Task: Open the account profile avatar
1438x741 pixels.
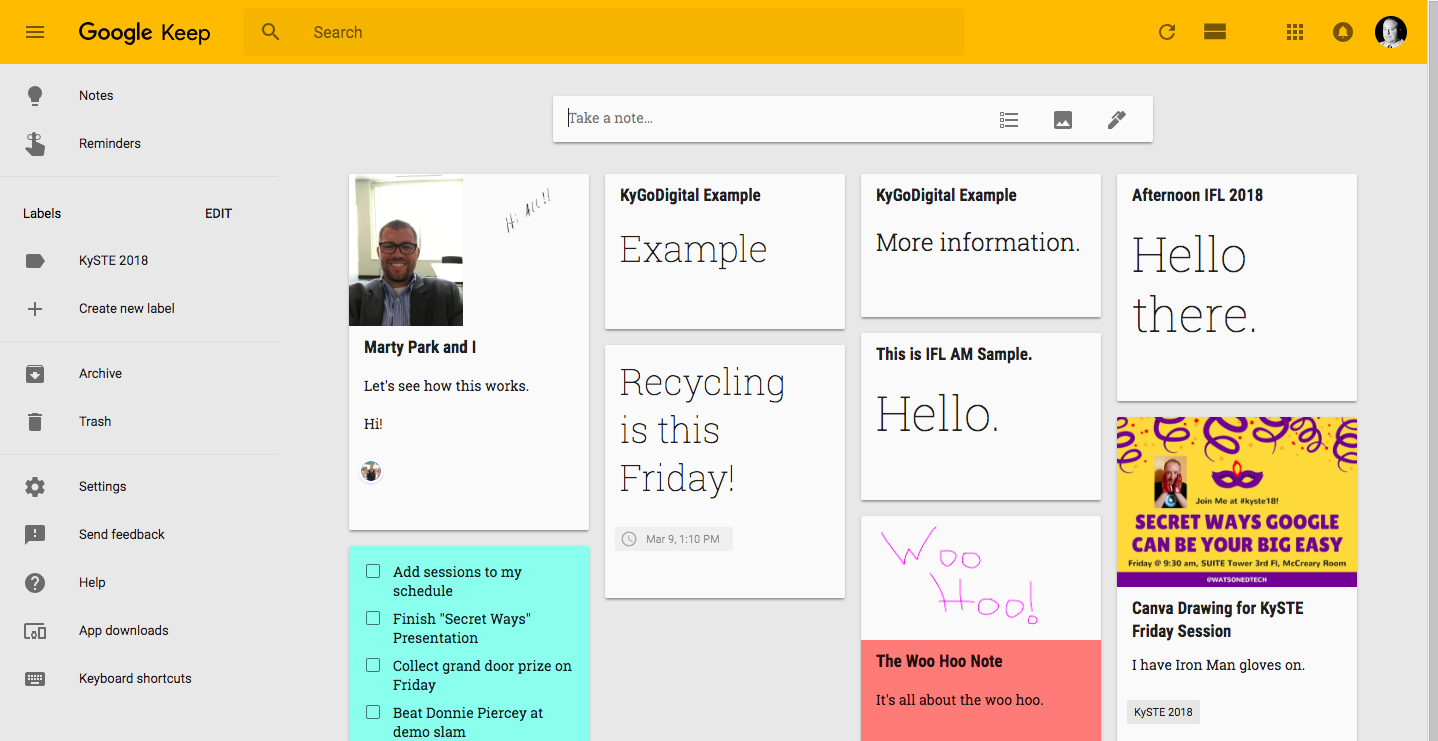Action: tap(1391, 32)
